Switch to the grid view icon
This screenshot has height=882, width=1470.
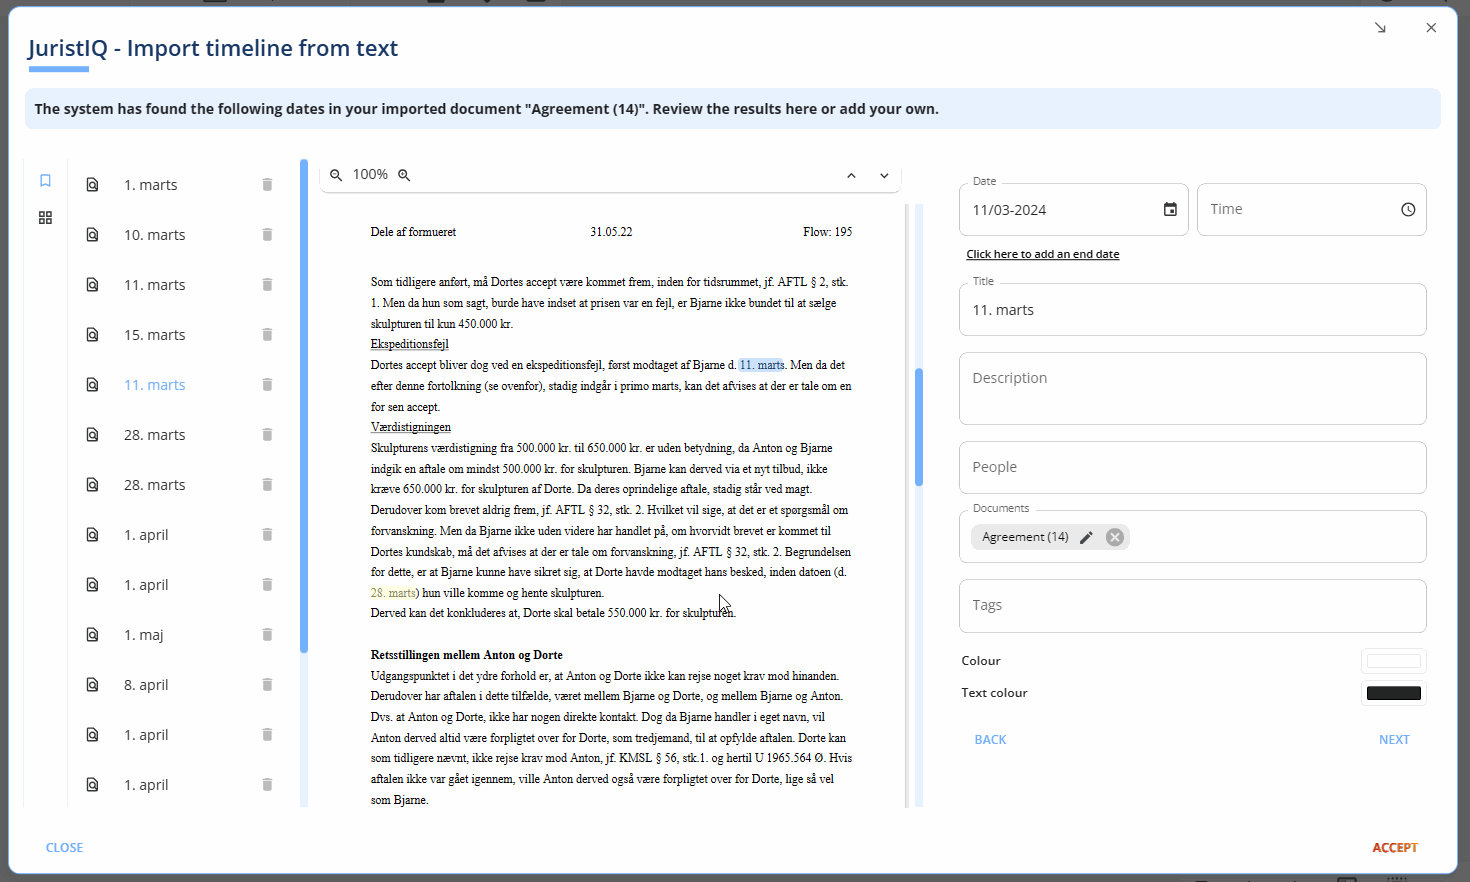pos(45,218)
